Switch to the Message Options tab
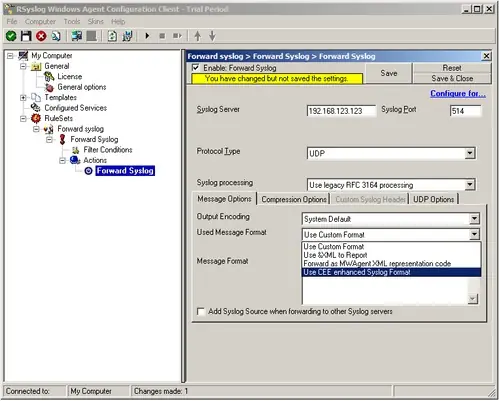This screenshot has width=499, height=401. click(224, 199)
